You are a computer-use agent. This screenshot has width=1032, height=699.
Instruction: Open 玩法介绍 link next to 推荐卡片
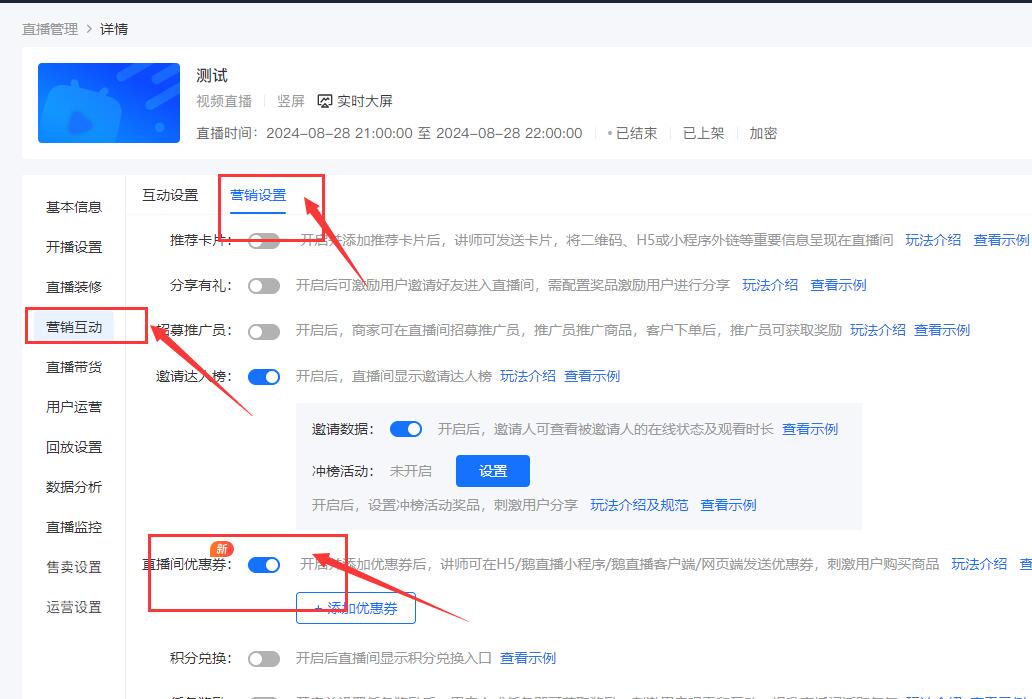click(x=932, y=239)
